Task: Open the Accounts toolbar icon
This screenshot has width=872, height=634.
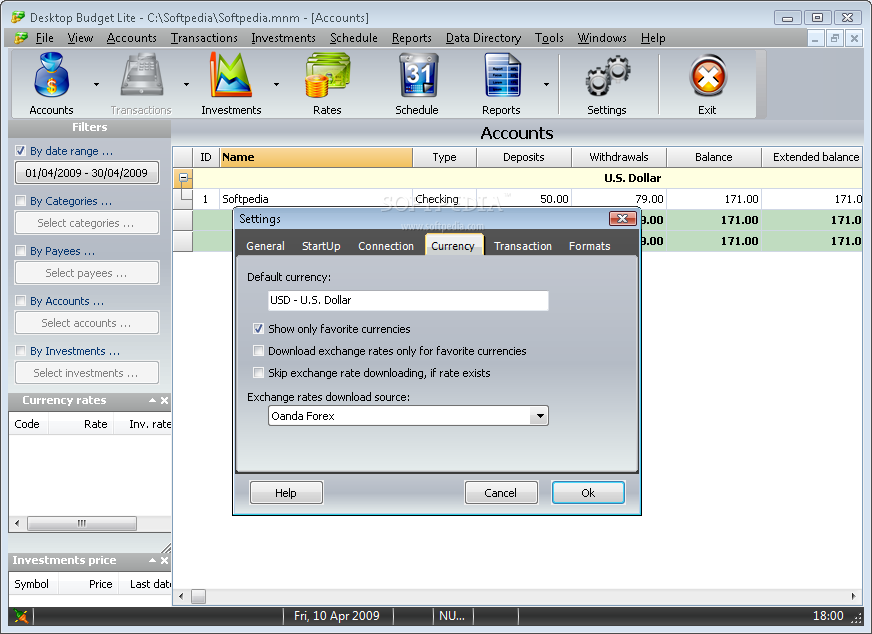Action: [x=51, y=78]
